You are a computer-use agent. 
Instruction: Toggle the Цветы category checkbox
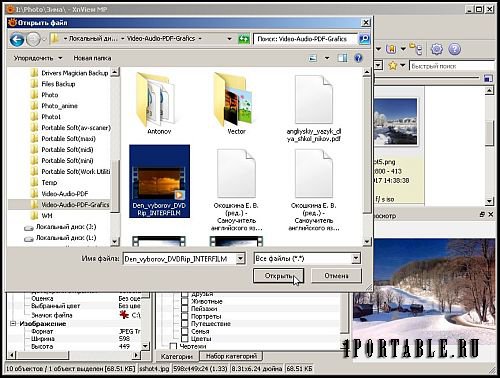coord(185,339)
